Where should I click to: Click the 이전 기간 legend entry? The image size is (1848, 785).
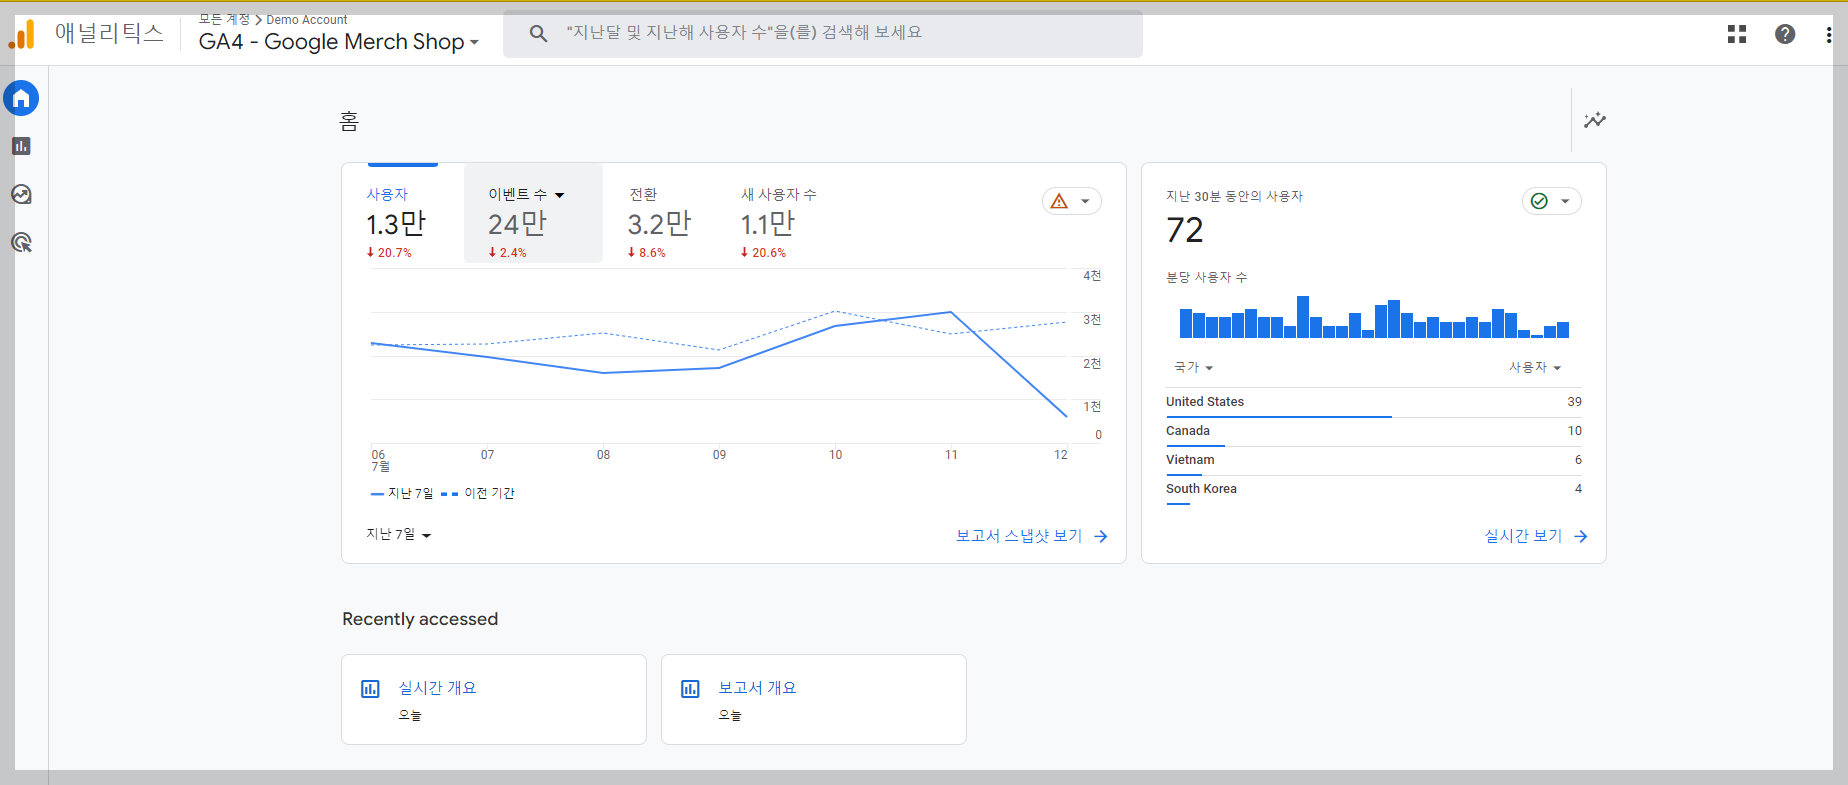point(478,493)
